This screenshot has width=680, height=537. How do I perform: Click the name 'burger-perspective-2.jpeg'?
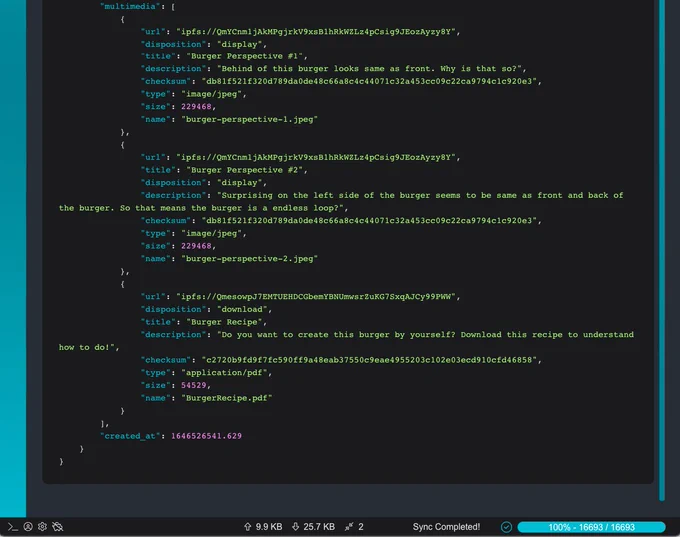point(249,259)
